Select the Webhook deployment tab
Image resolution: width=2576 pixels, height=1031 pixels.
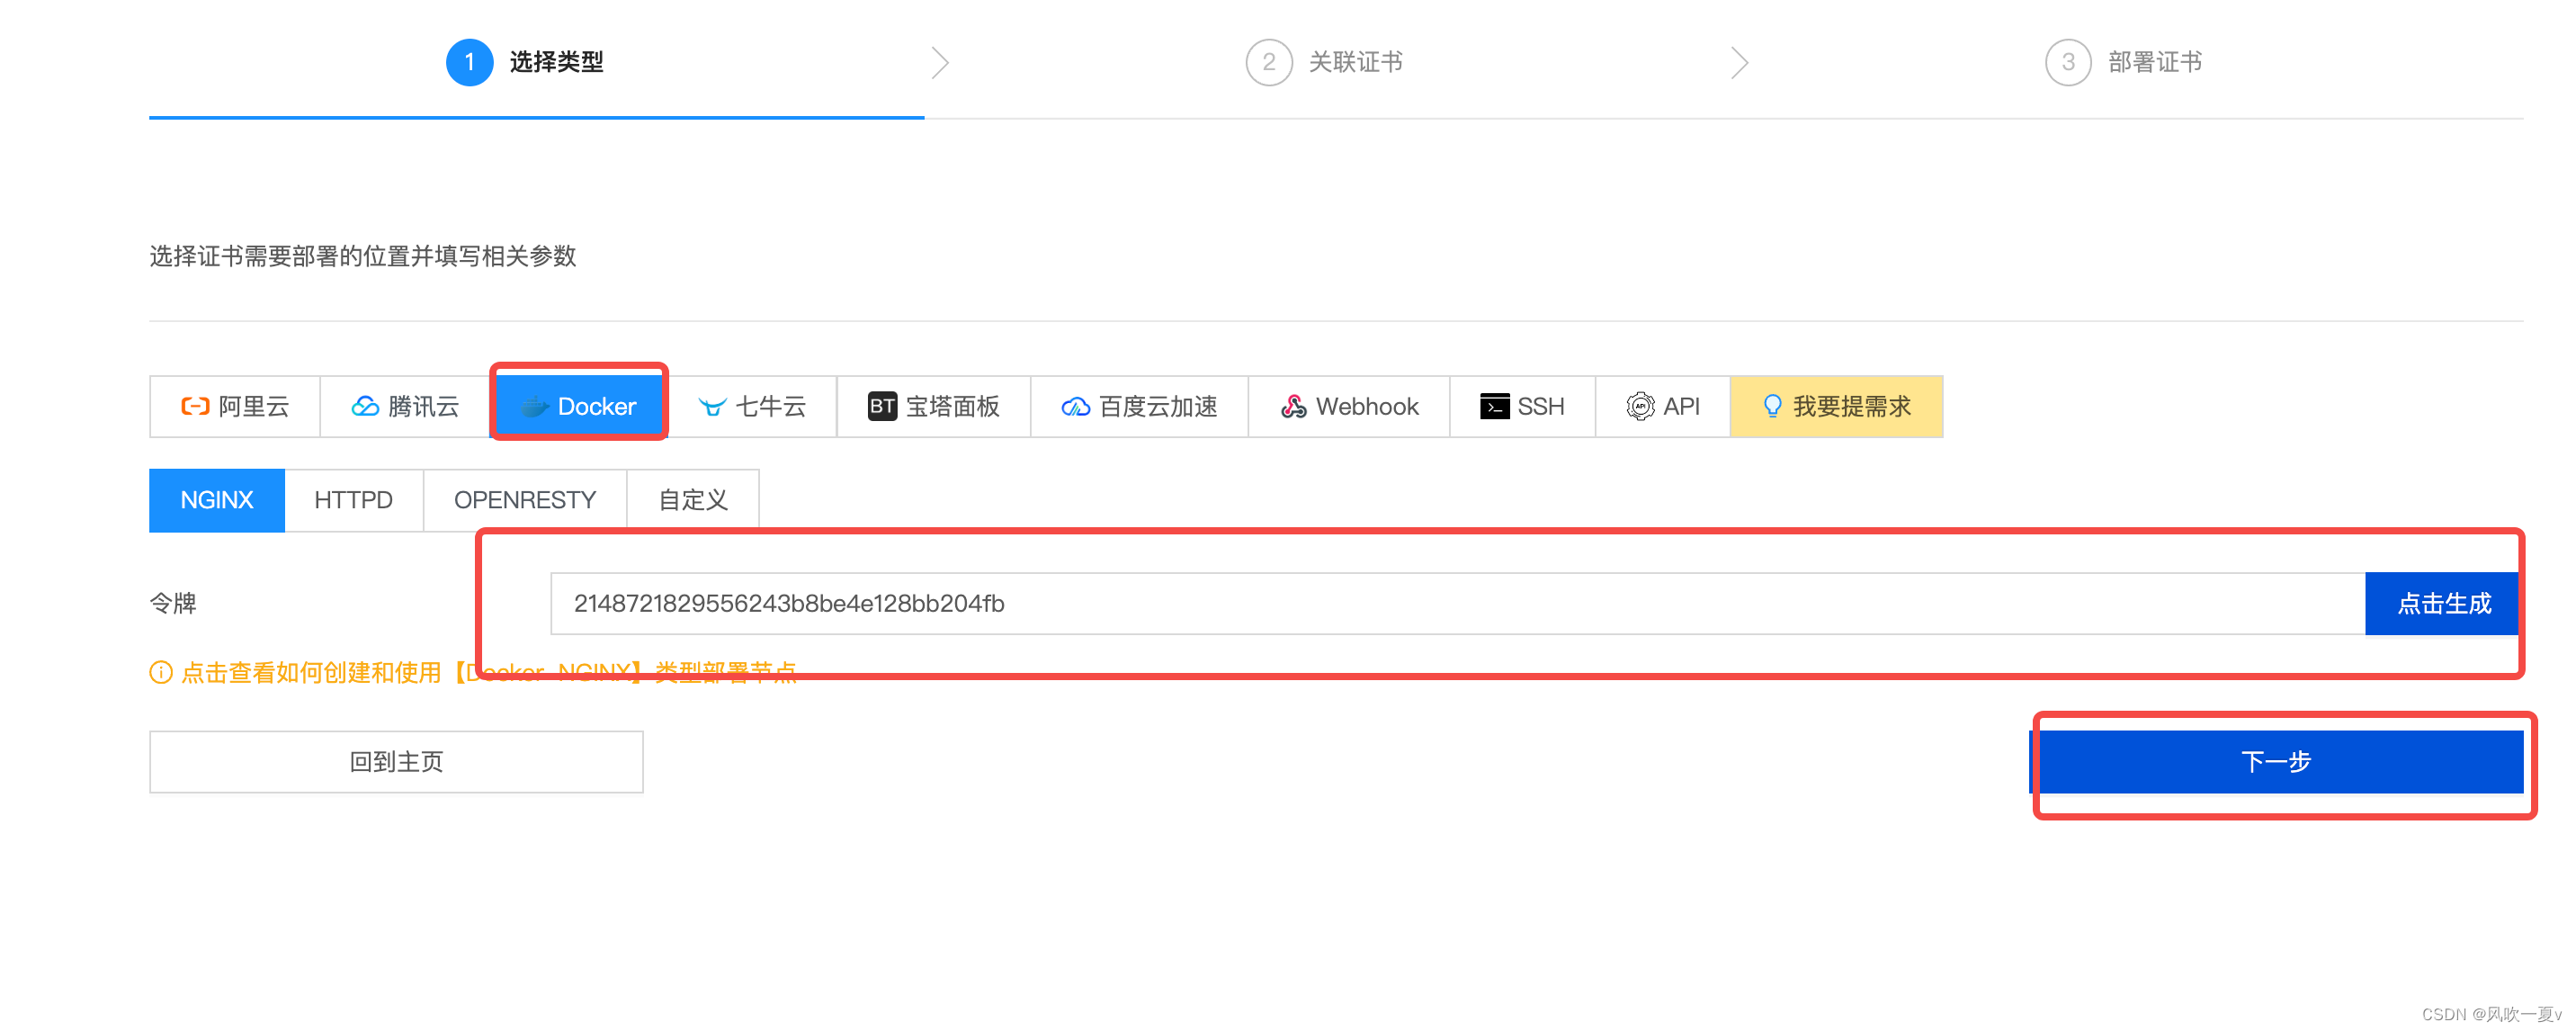1349,406
